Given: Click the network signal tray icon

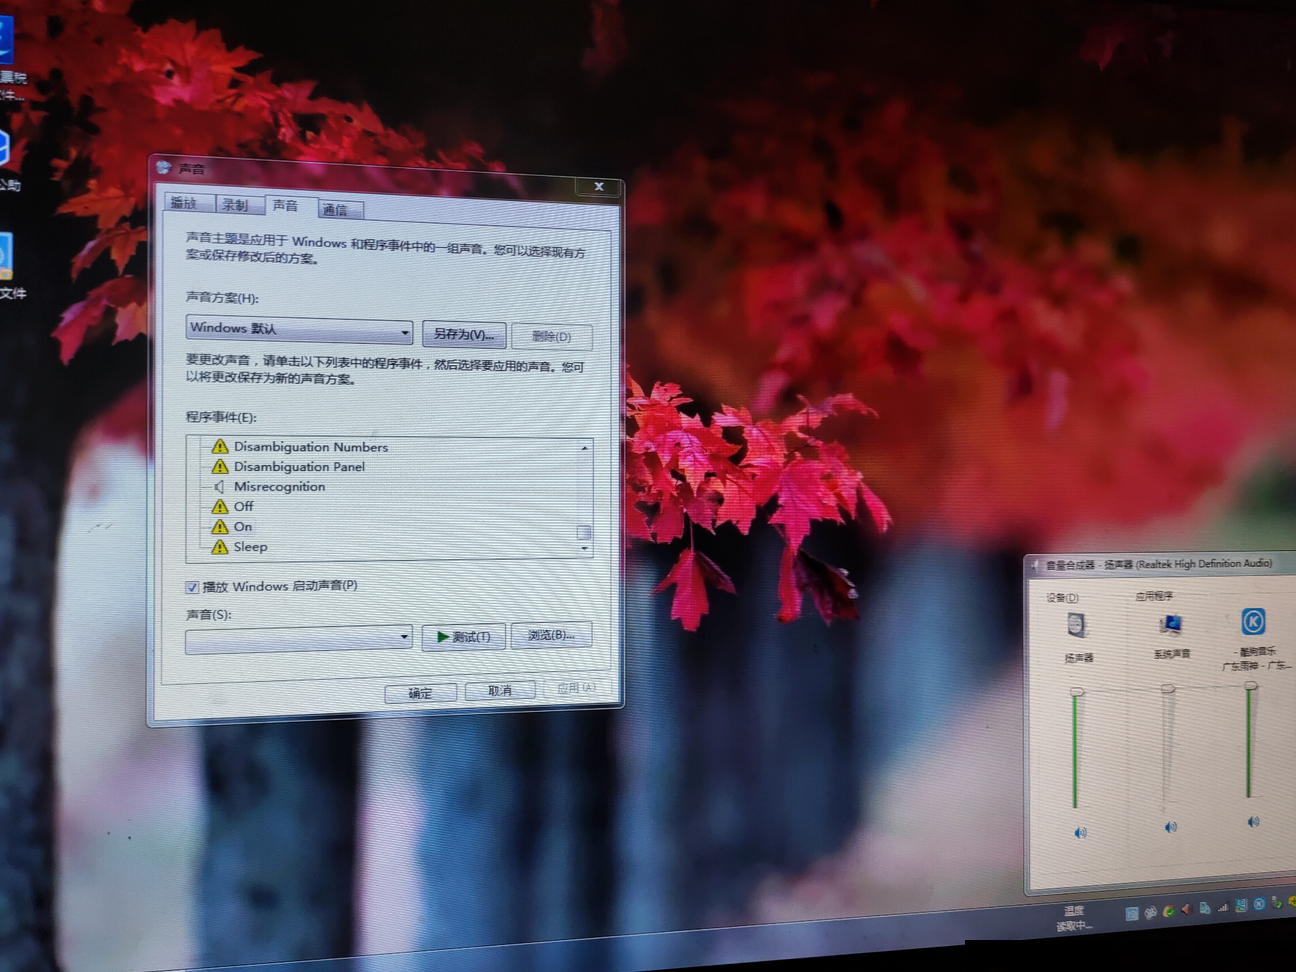Looking at the screenshot, I should (x=1223, y=907).
